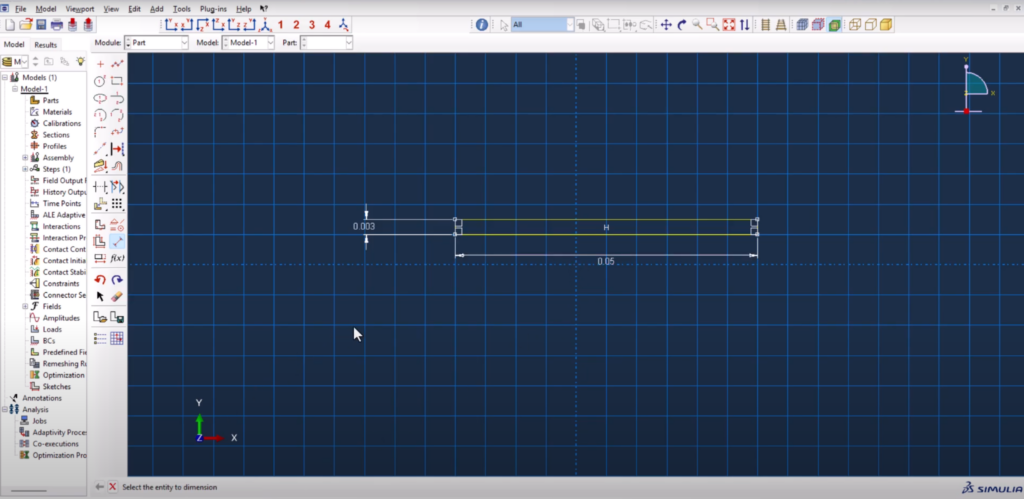Toggle the lightbulb icon in model tree

80,61
